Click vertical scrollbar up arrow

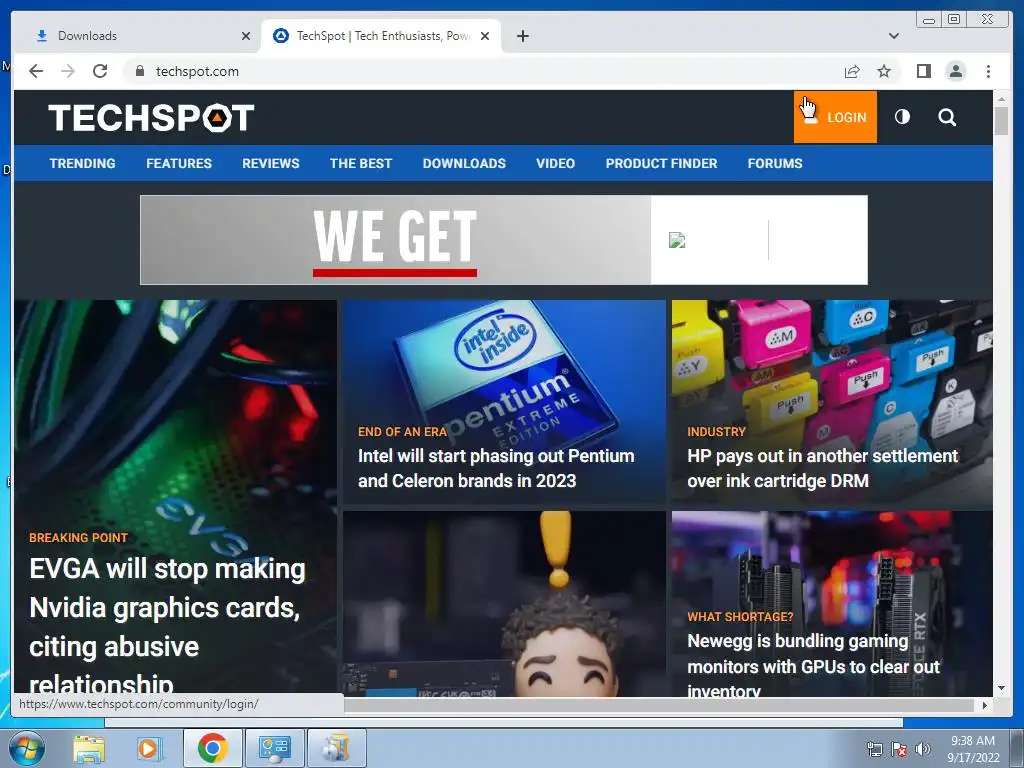click(x=1001, y=99)
